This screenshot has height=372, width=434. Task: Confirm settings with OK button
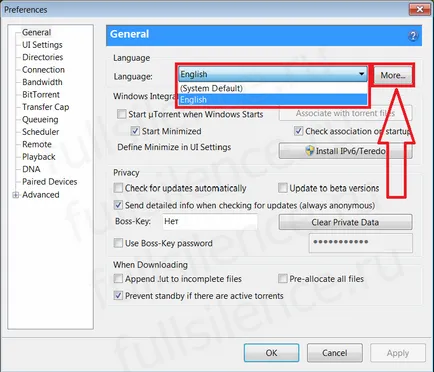click(271, 353)
